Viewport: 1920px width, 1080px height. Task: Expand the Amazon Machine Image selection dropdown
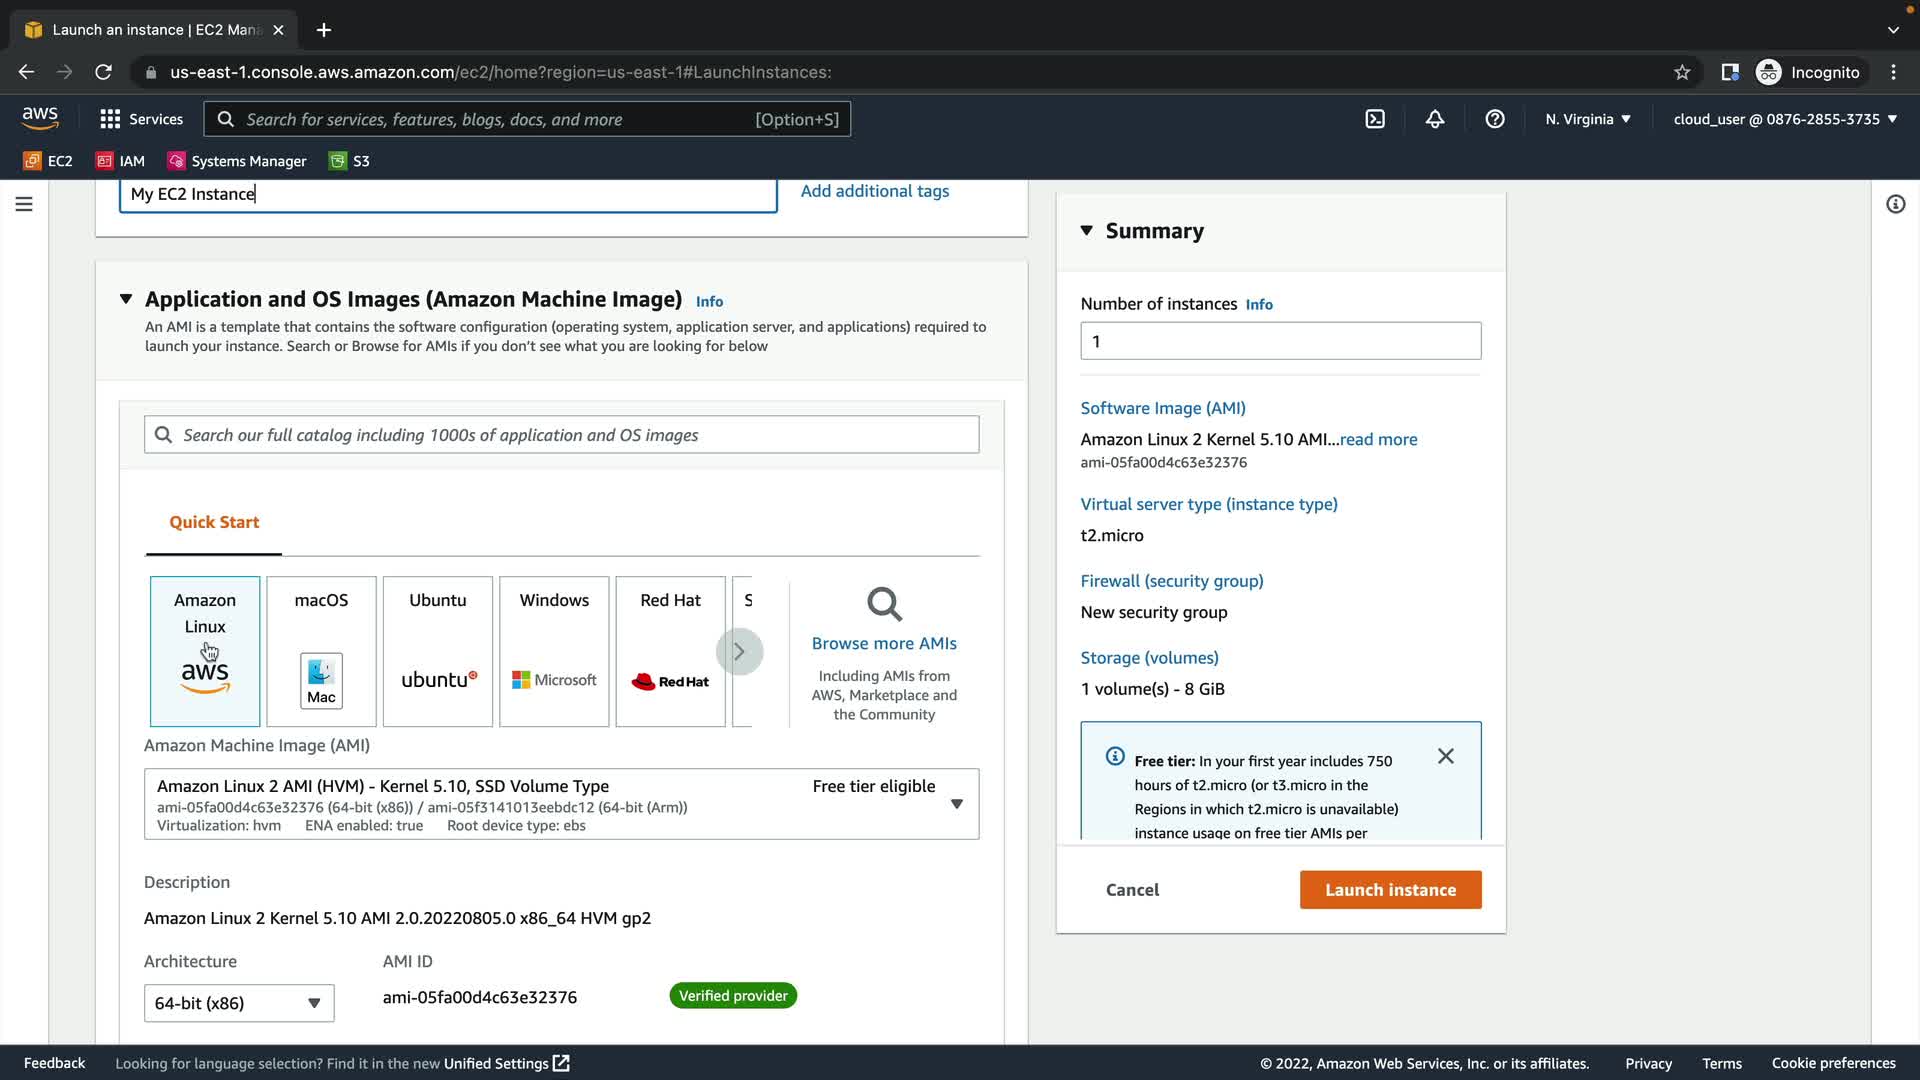956,804
